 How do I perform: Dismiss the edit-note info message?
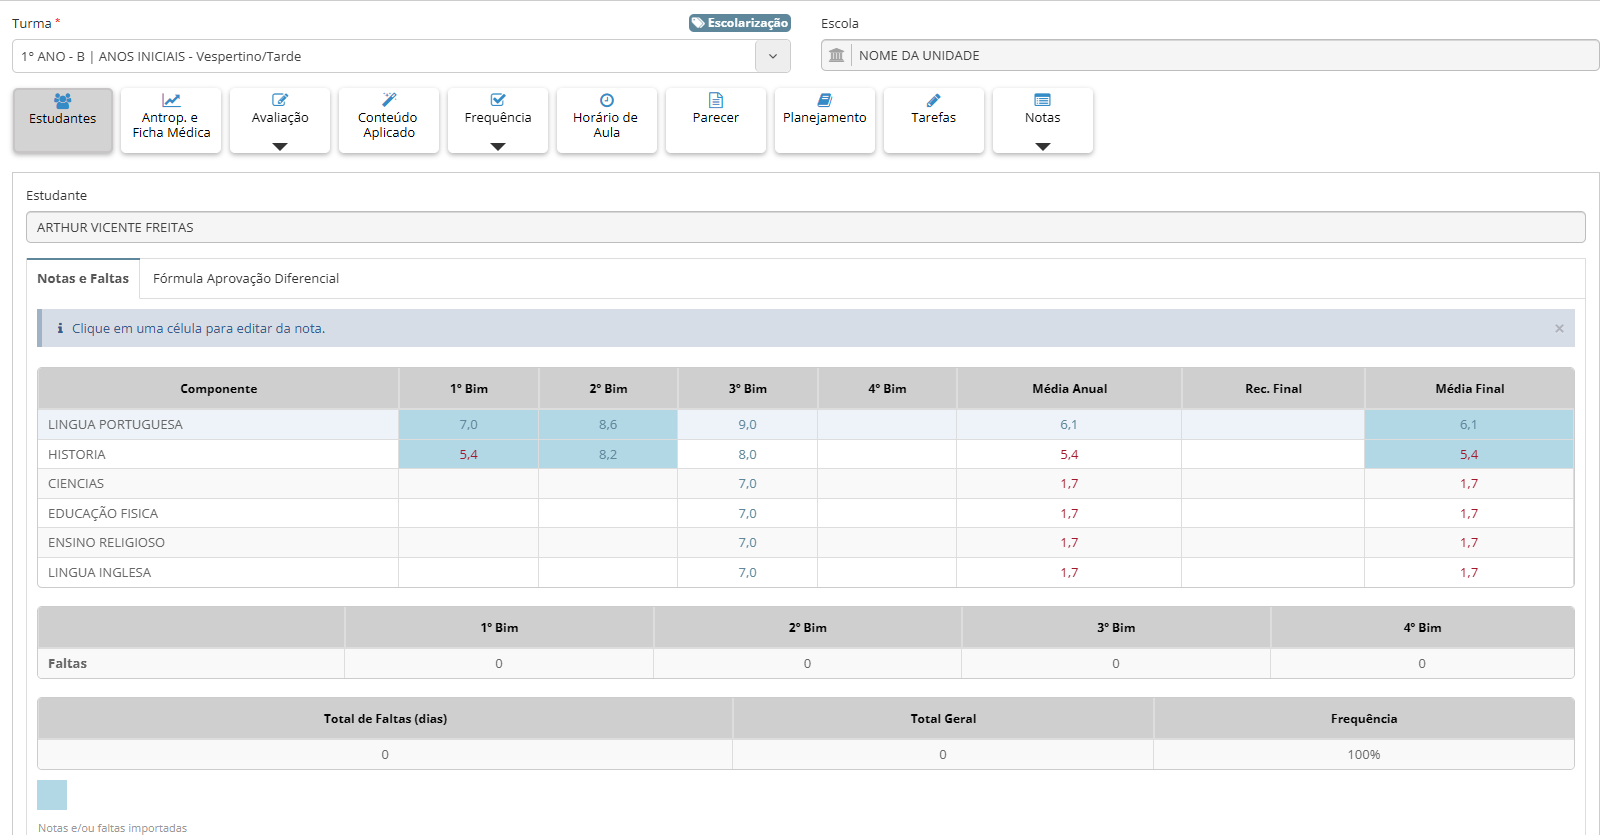1559,328
